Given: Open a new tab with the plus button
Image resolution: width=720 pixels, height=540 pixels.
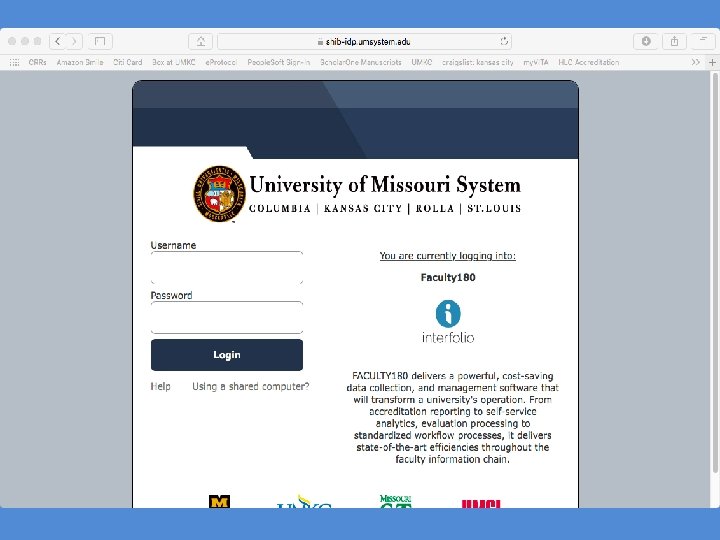Looking at the screenshot, I should (x=712, y=62).
